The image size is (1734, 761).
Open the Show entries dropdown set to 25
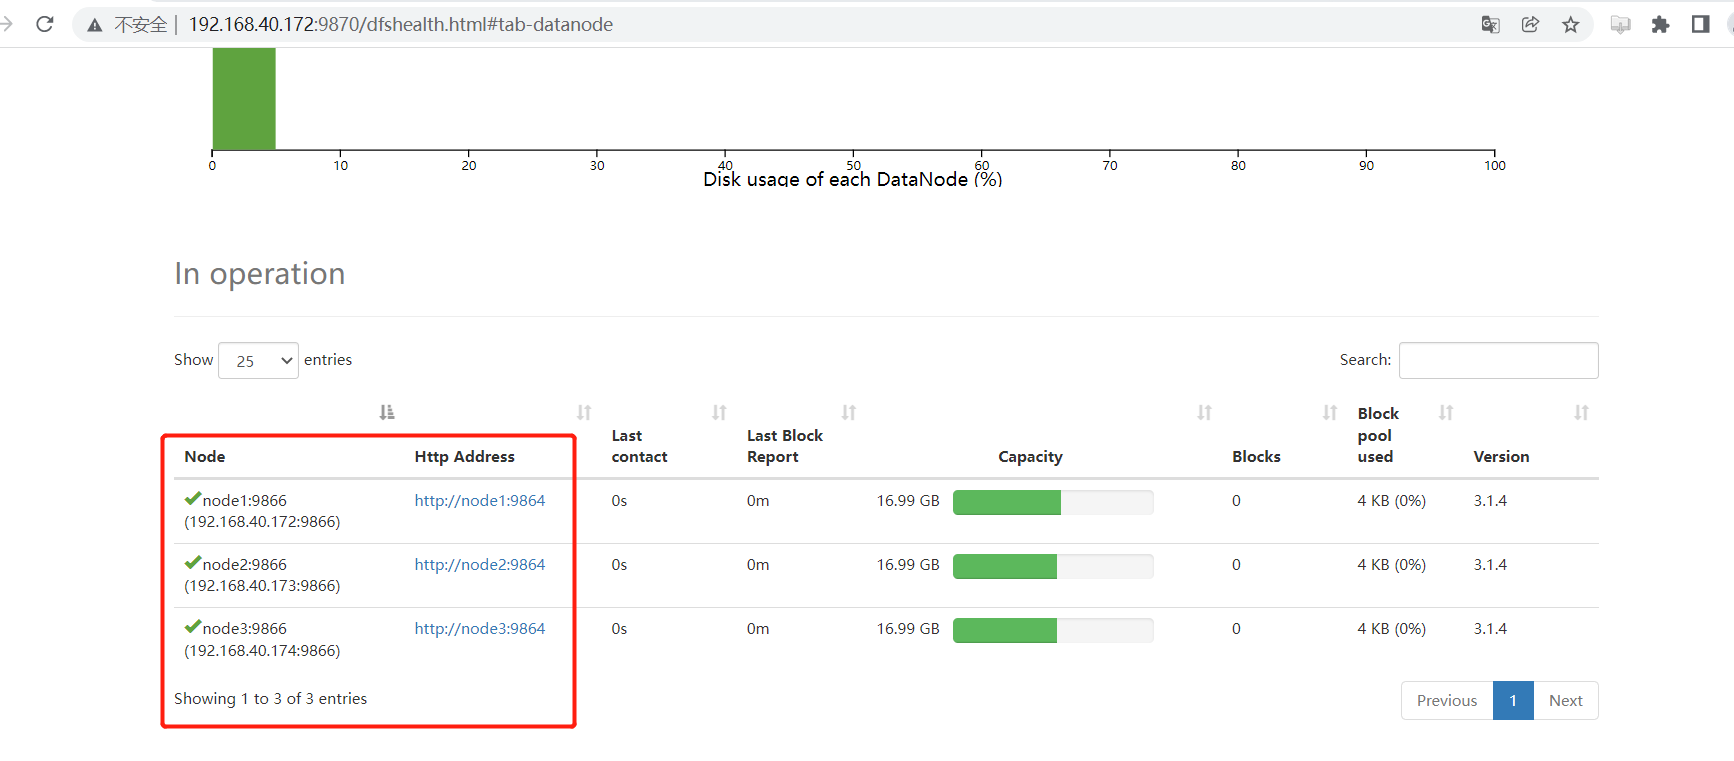coord(258,361)
